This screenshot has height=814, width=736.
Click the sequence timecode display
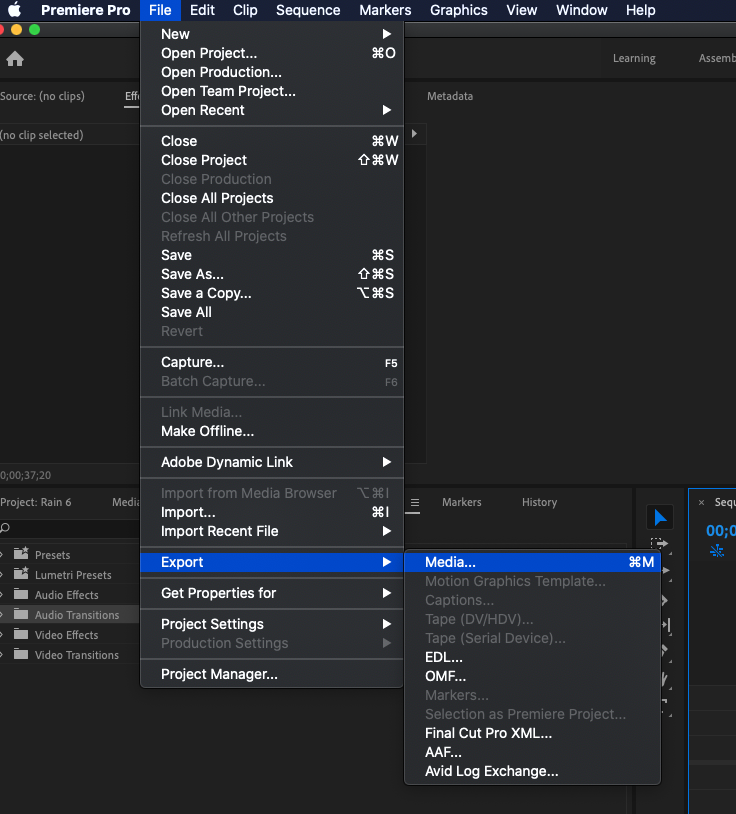[720, 530]
